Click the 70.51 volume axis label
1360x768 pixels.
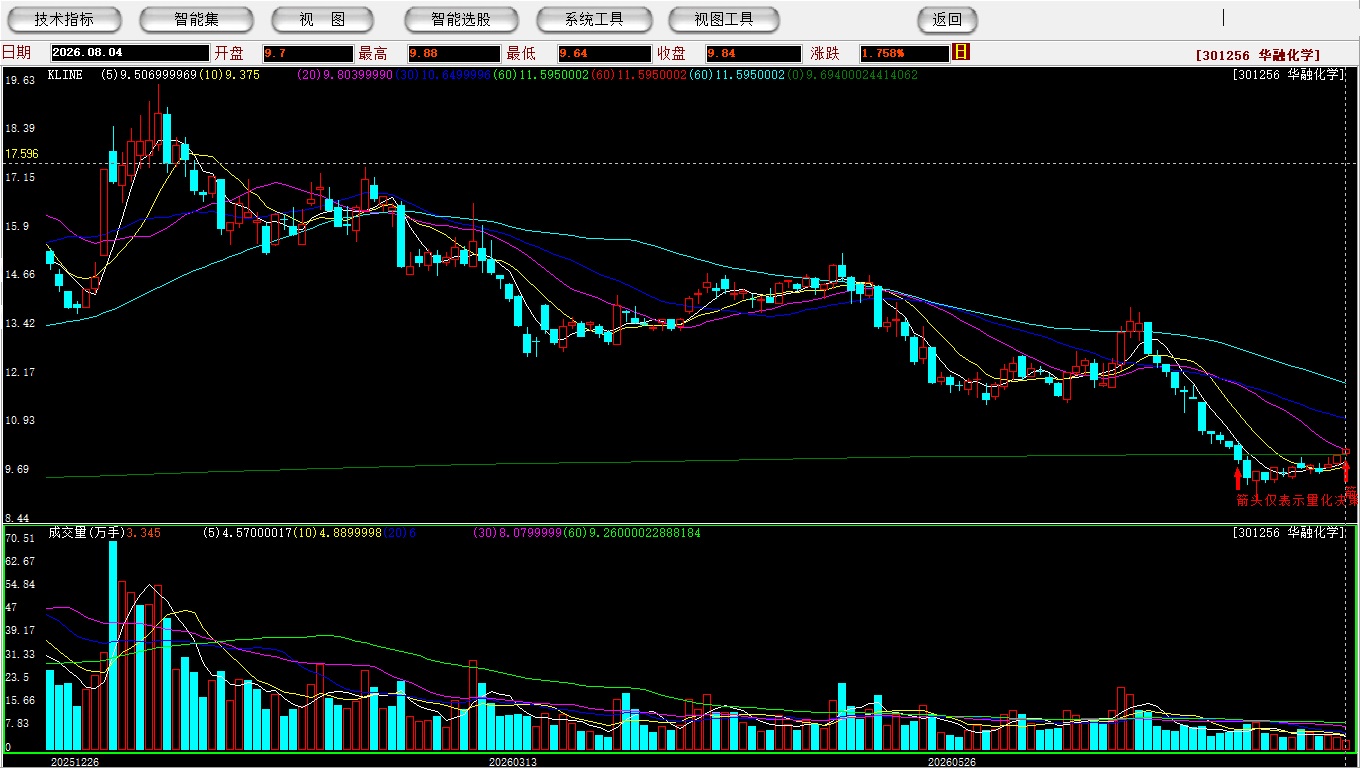pos(20,538)
